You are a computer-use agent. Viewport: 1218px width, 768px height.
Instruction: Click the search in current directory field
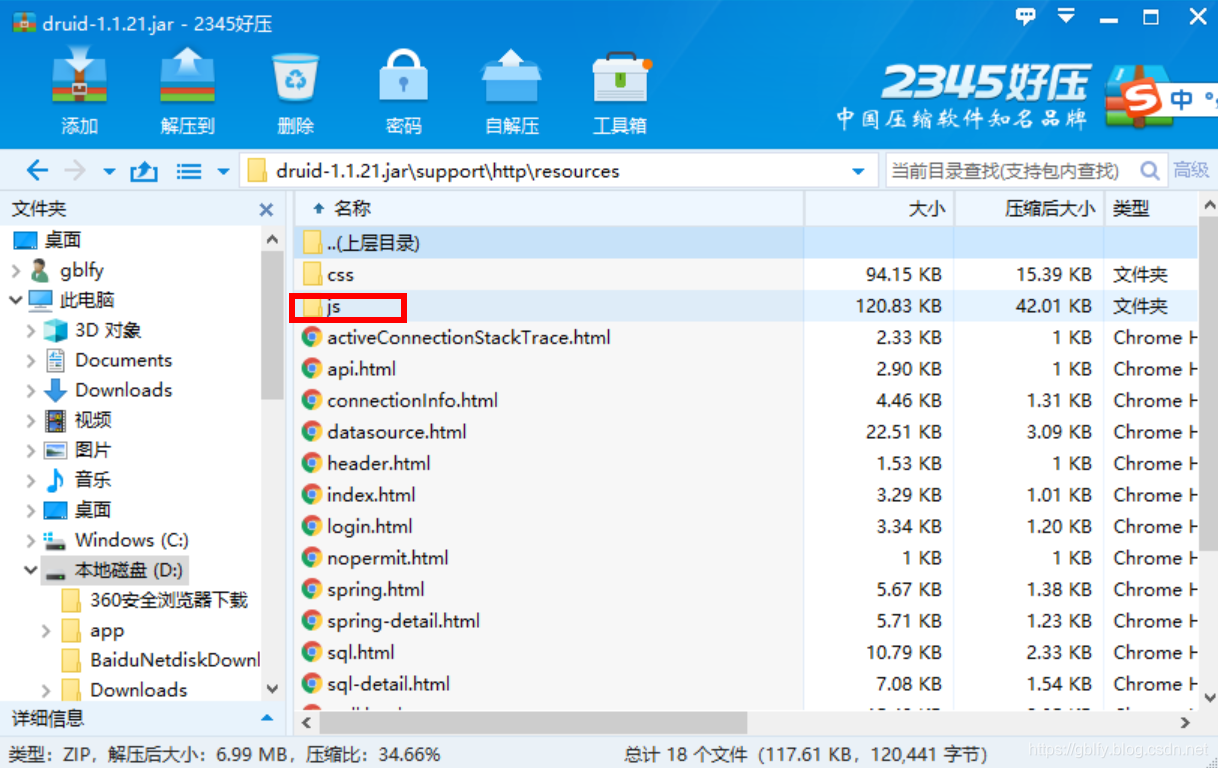(1011, 171)
